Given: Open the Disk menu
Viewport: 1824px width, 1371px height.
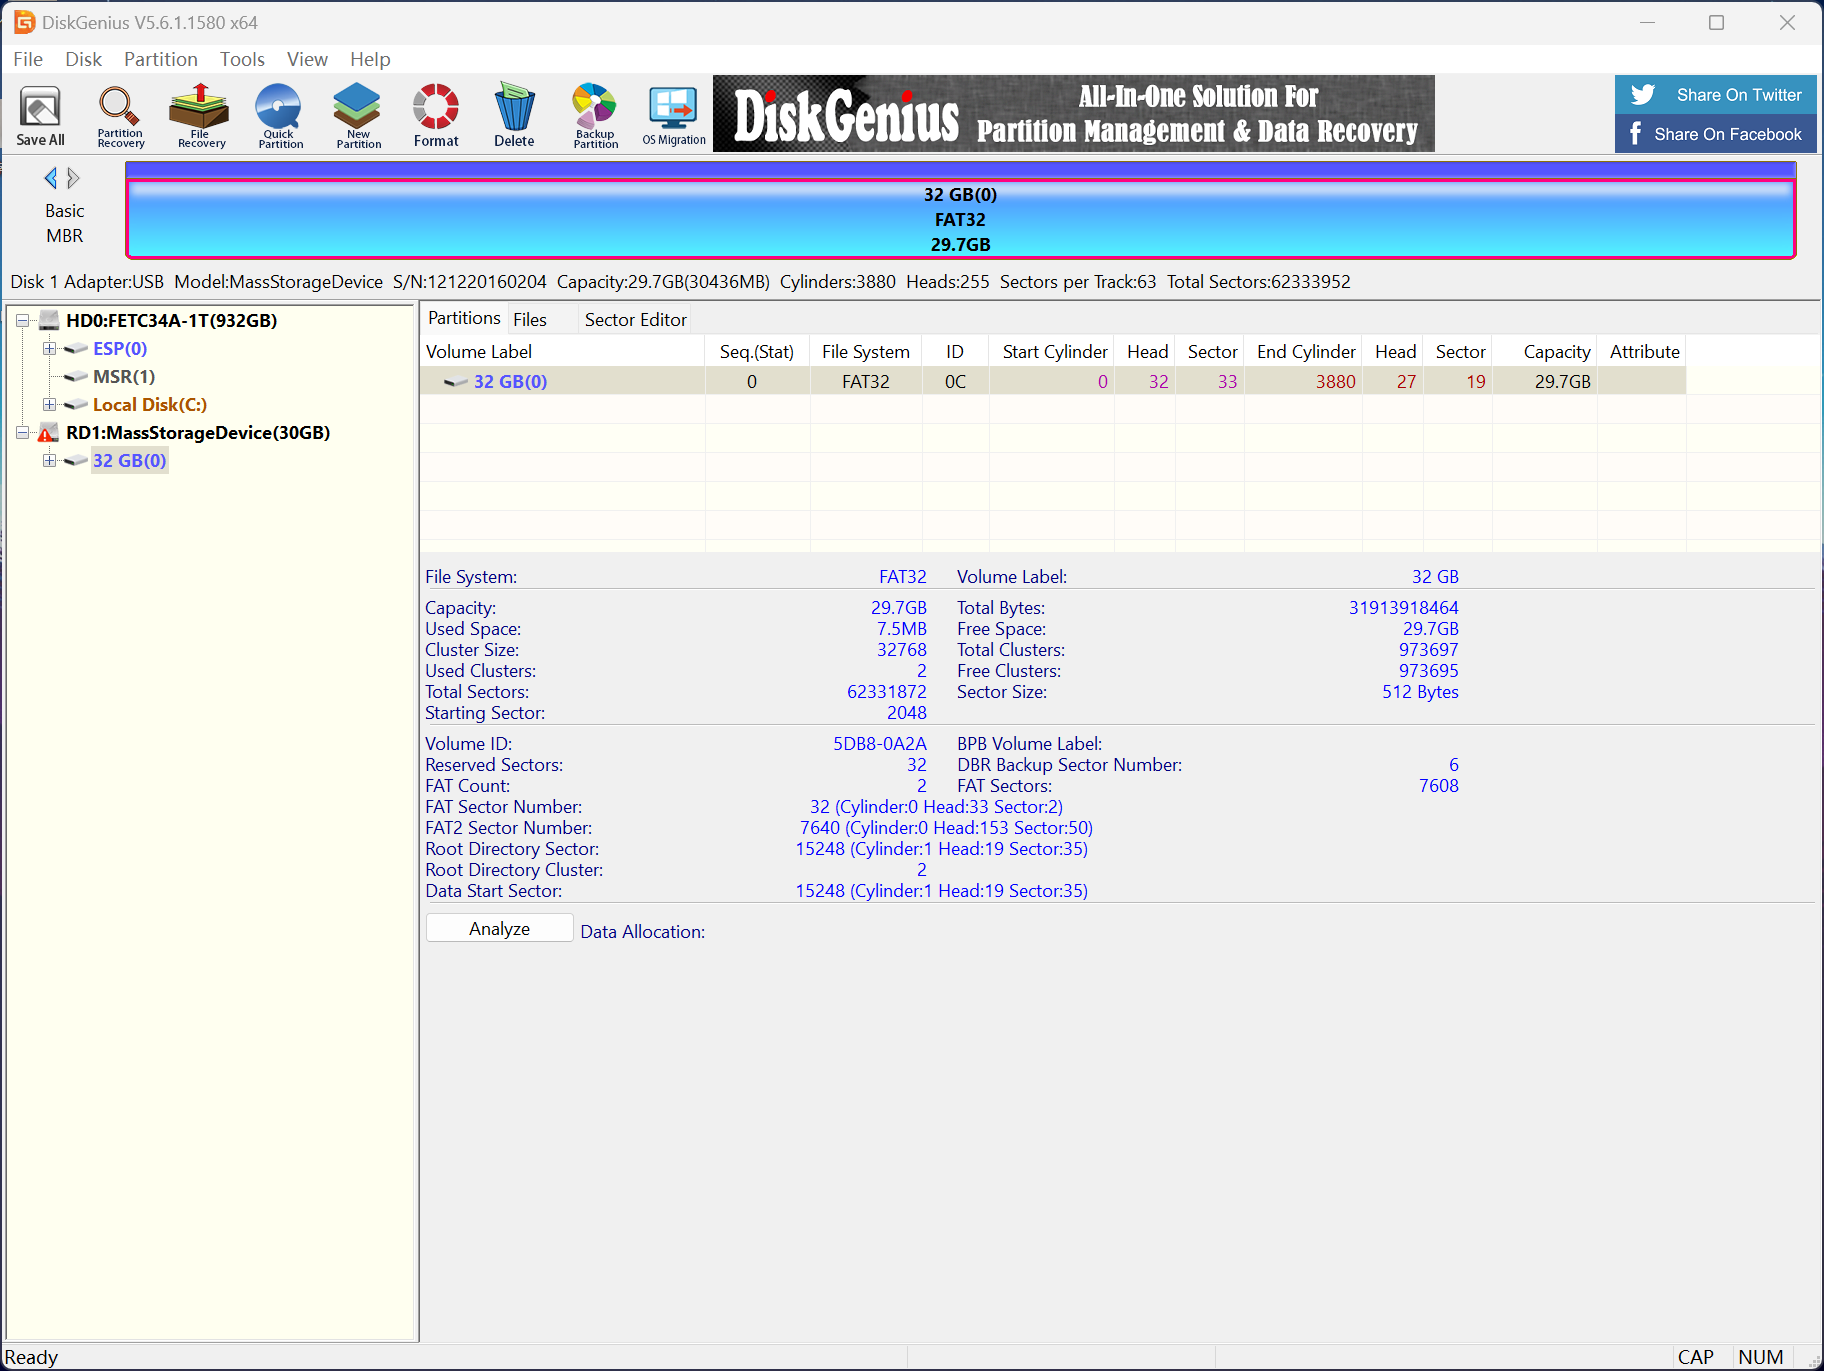Looking at the screenshot, I should tap(84, 59).
